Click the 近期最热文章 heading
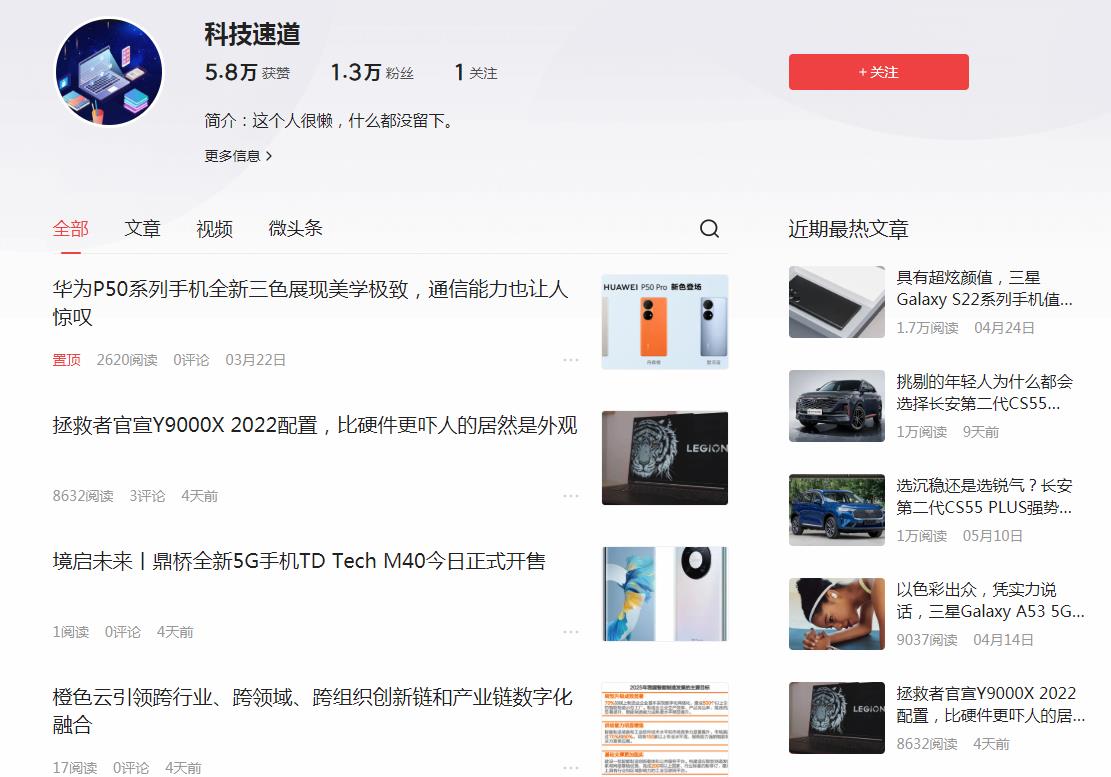 [x=848, y=229]
